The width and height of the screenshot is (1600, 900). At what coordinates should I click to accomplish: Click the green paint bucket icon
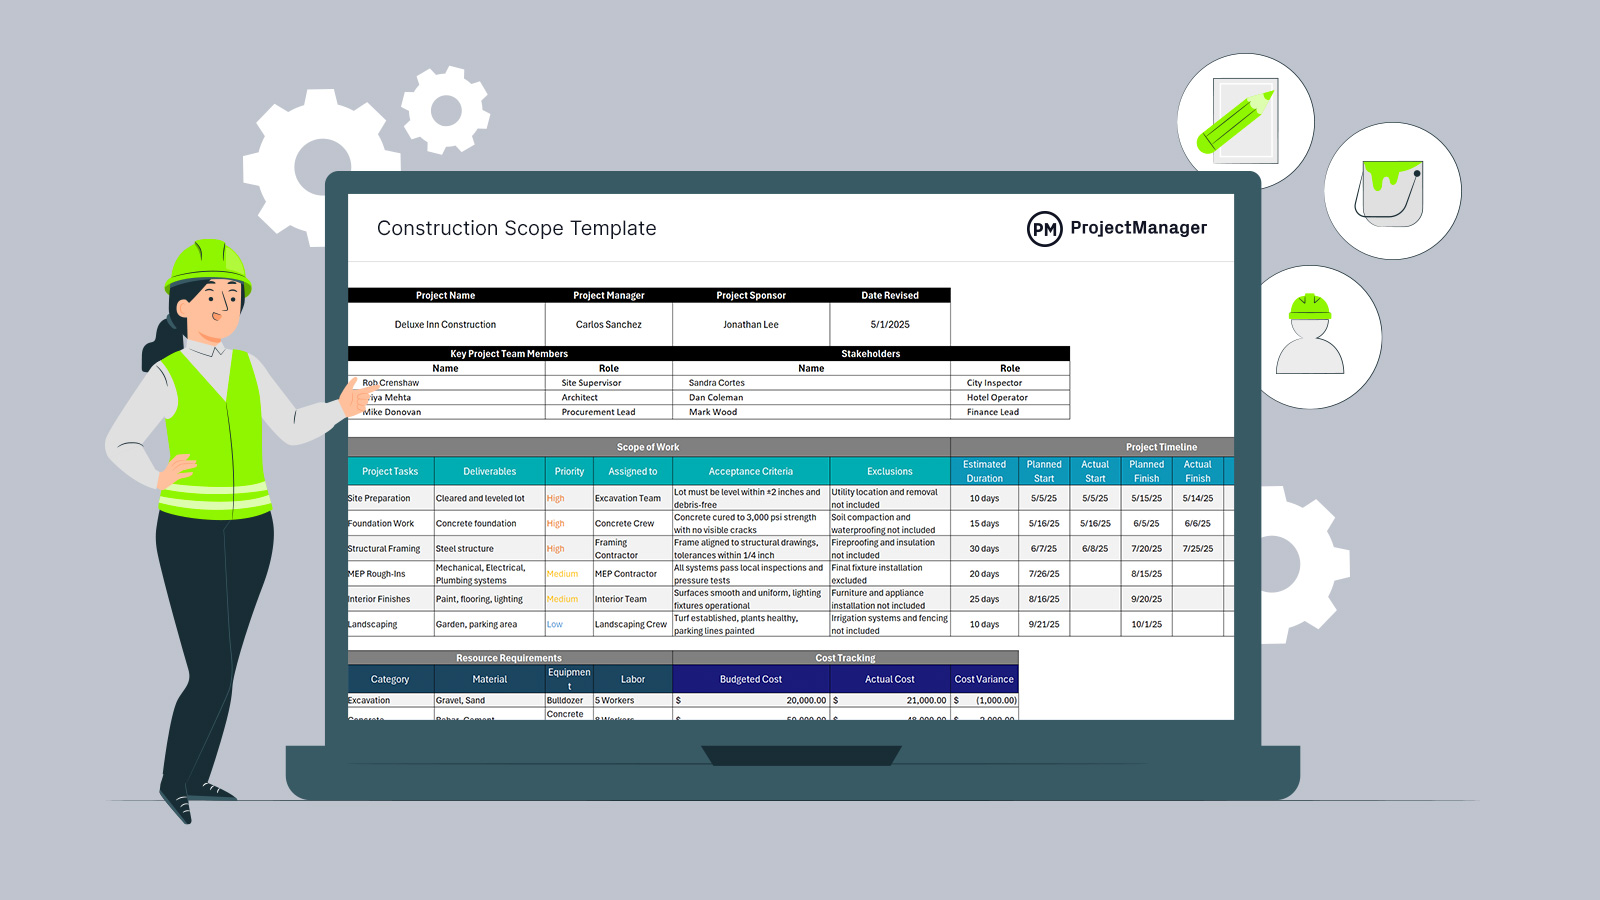coord(1391,192)
